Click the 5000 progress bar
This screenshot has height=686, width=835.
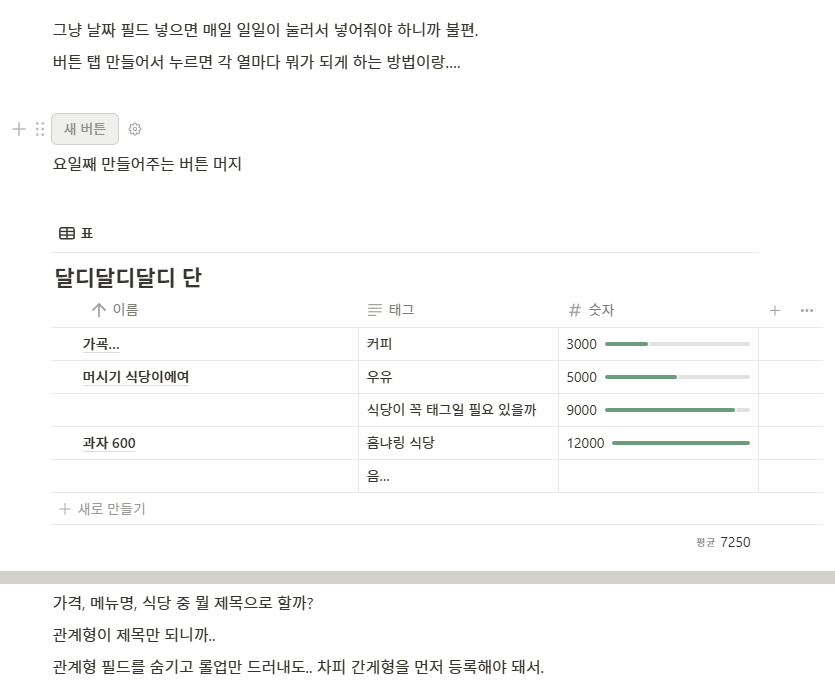677,377
